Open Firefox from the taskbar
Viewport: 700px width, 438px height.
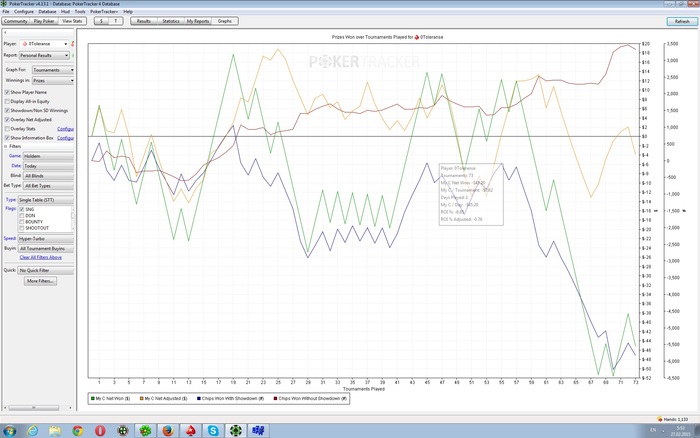(167, 429)
